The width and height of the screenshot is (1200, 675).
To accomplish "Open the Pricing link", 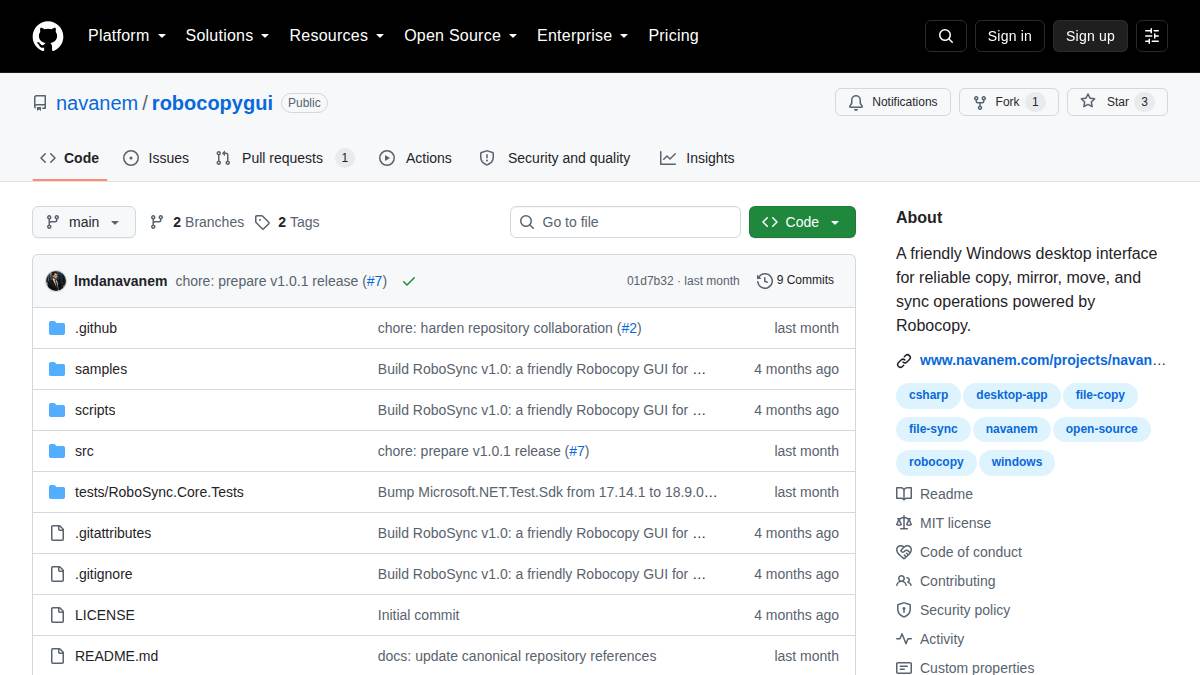I will point(673,36).
